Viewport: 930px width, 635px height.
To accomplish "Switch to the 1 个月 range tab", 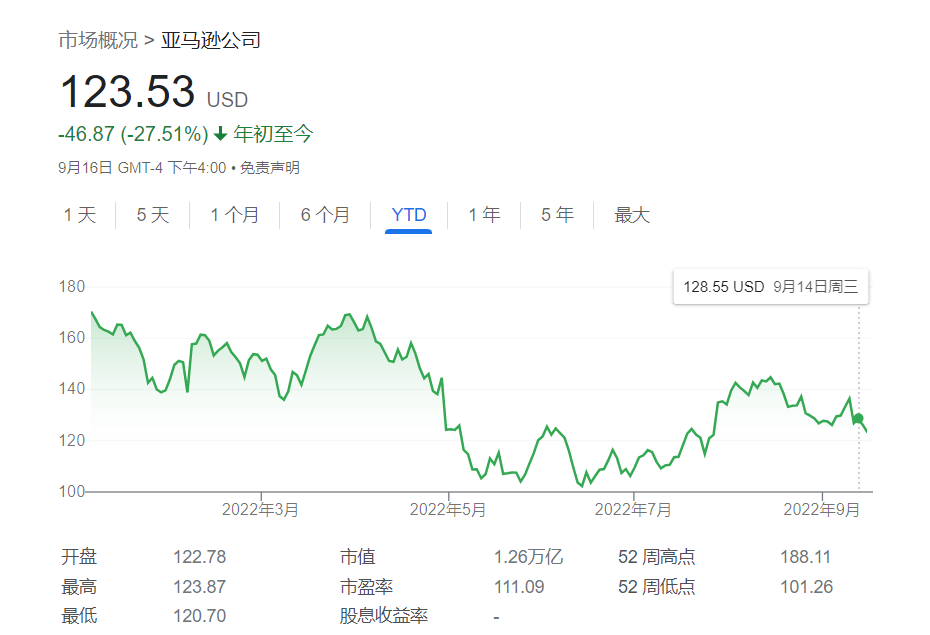I will pyautogui.click(x=235, y=215).
